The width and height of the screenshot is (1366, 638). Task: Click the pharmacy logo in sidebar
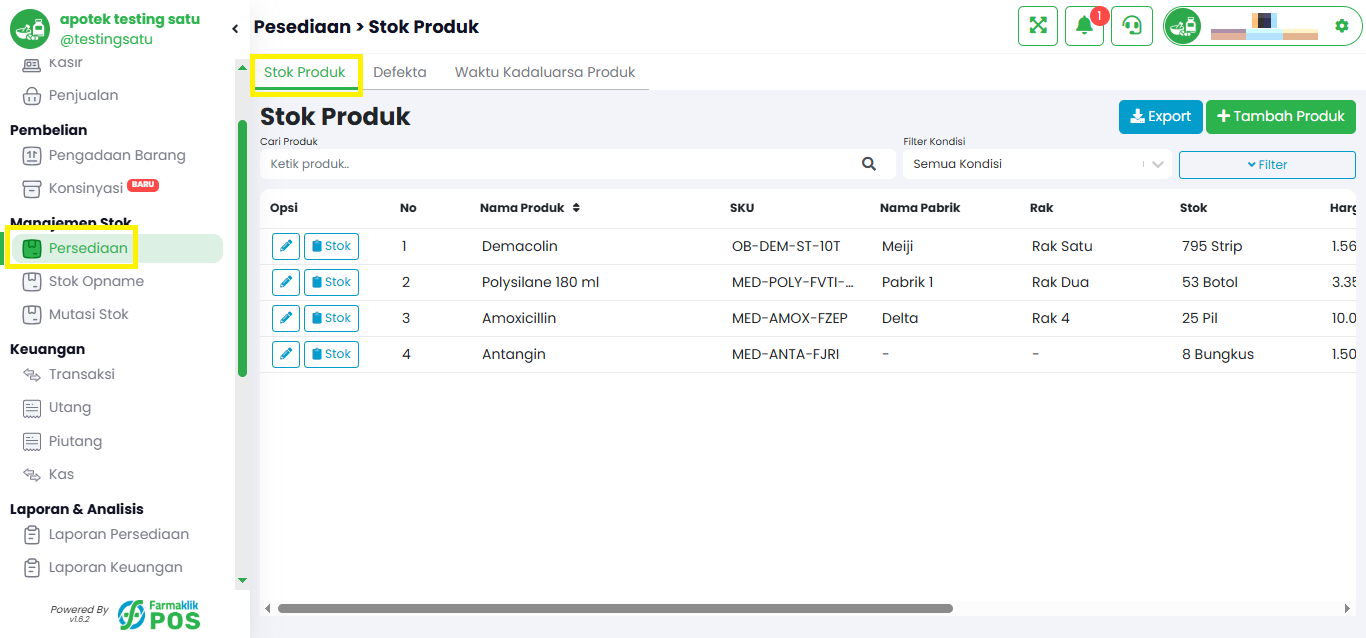point(30,29)
